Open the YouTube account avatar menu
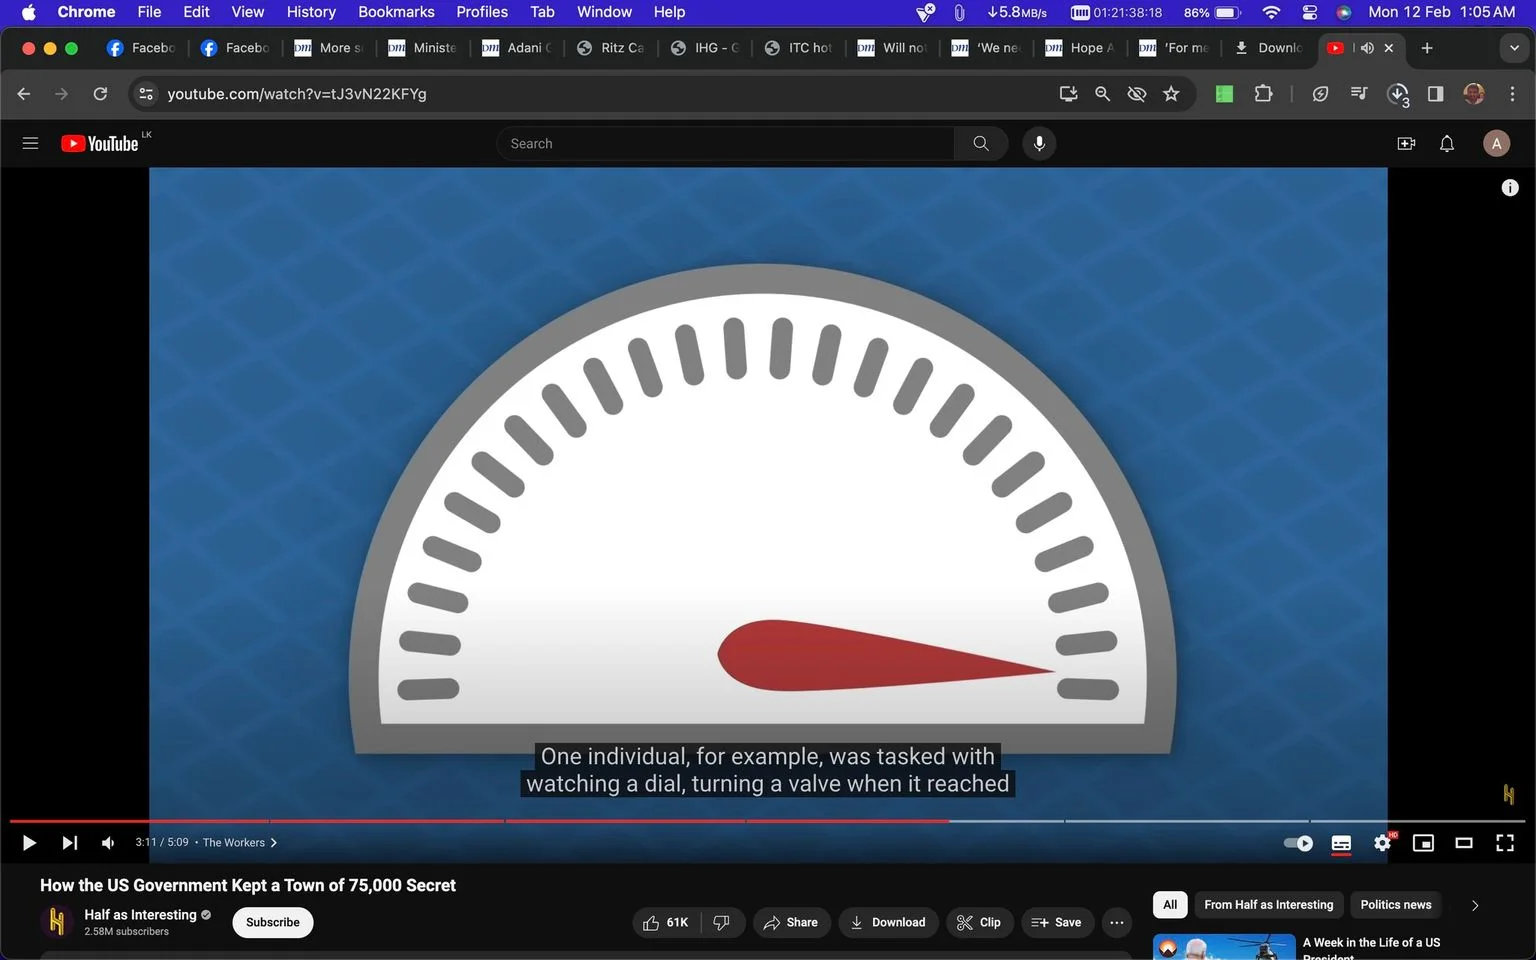Image resolution: width=1536 pixels, height=960 pixels. 1496,143
